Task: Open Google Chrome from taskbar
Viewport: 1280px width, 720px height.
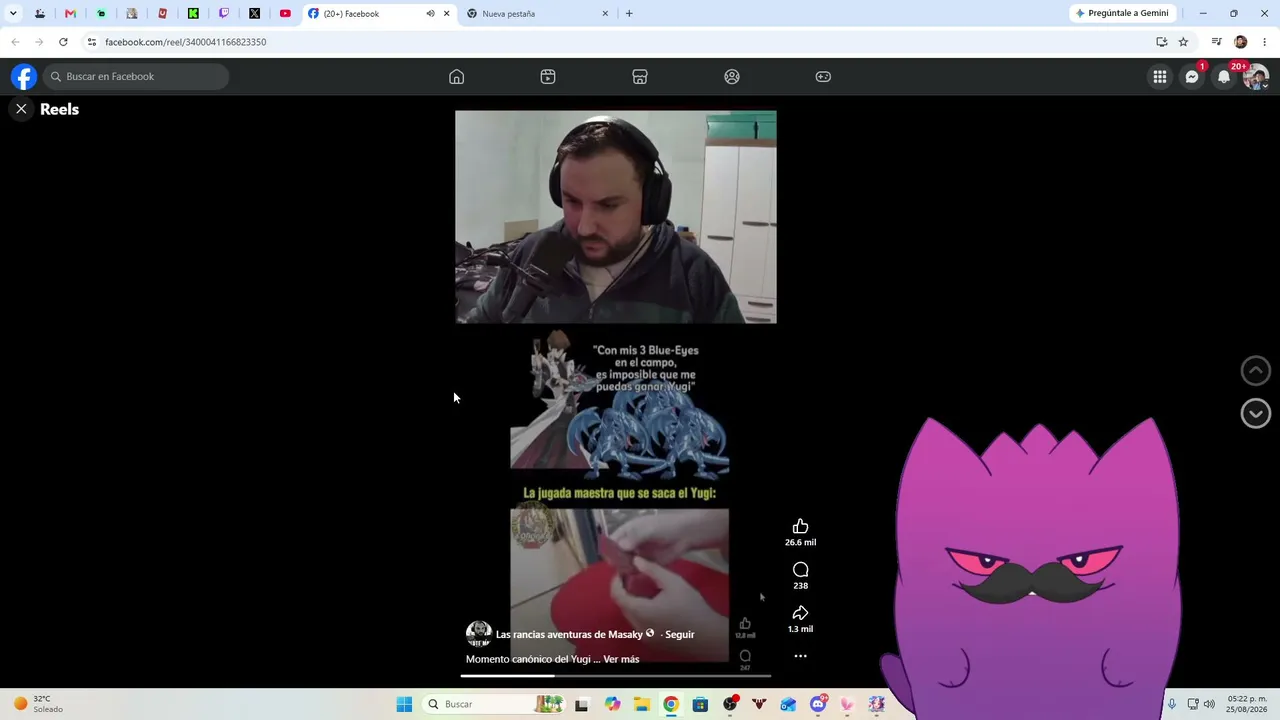Action: [670, 704]
